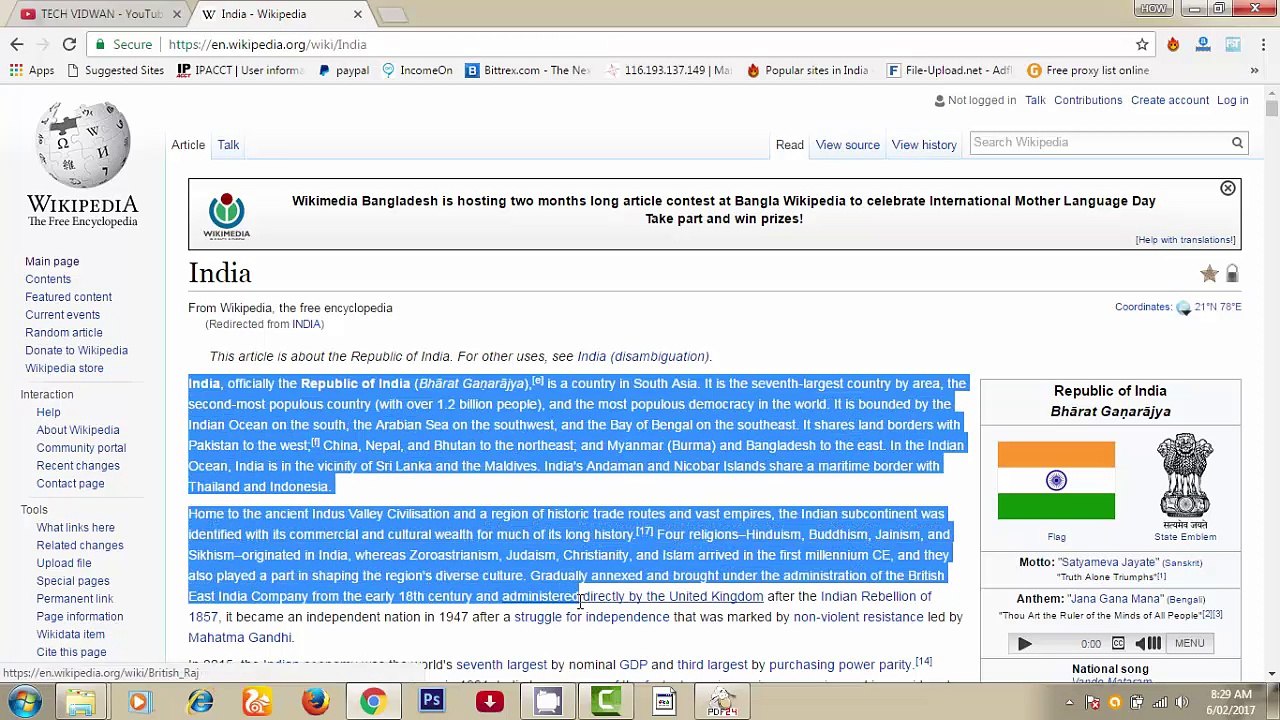This screenshot has height=720, width=1280.
Task: Click the page protection padlock icon
Action: (x=1232, y=273)
